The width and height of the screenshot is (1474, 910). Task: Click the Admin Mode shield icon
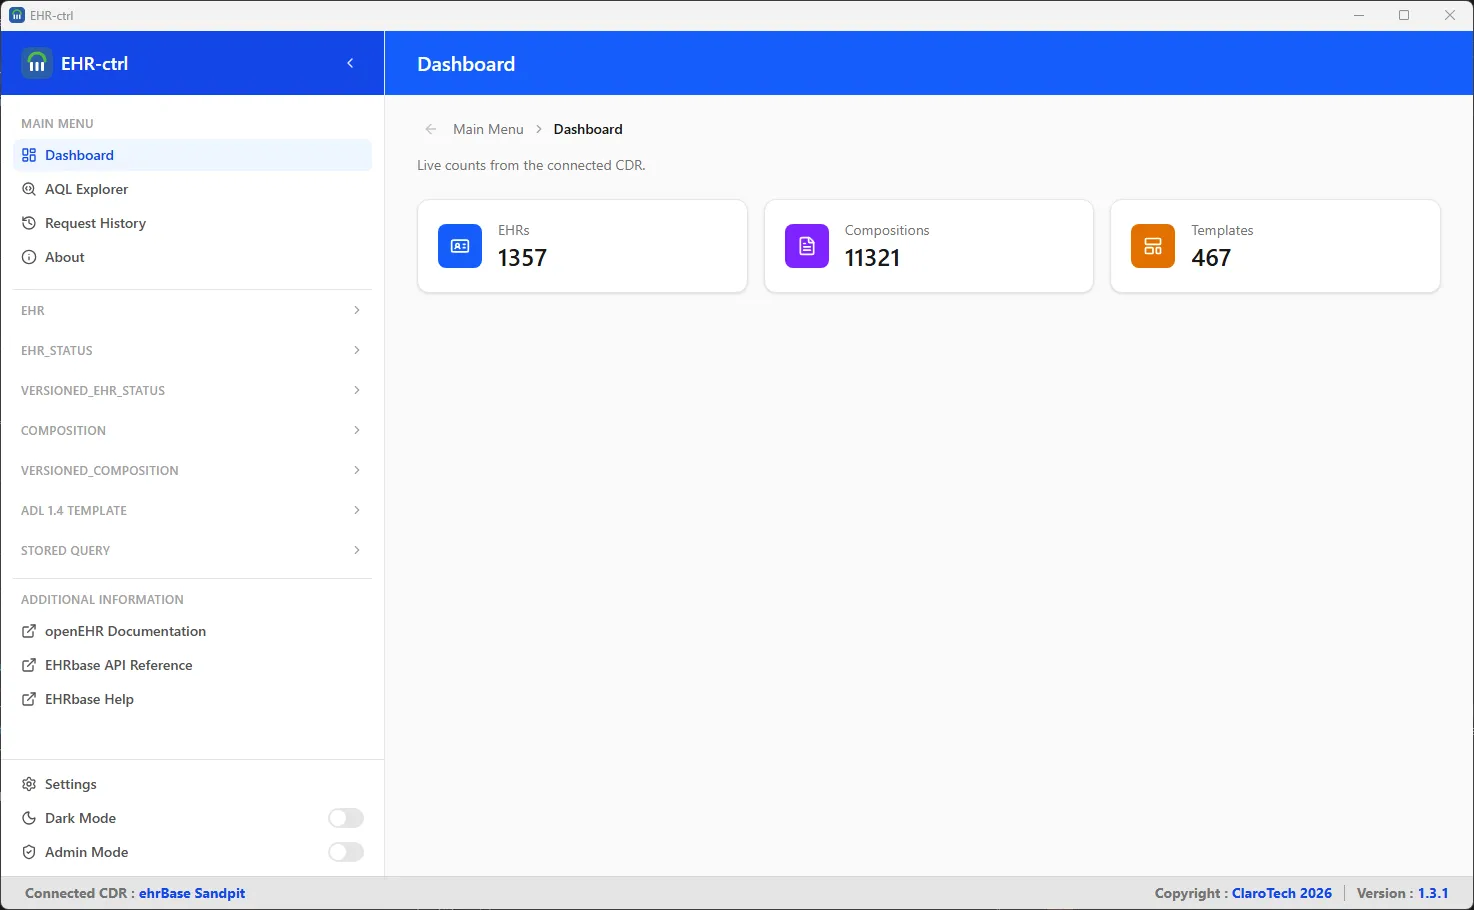tap(29, 852)
